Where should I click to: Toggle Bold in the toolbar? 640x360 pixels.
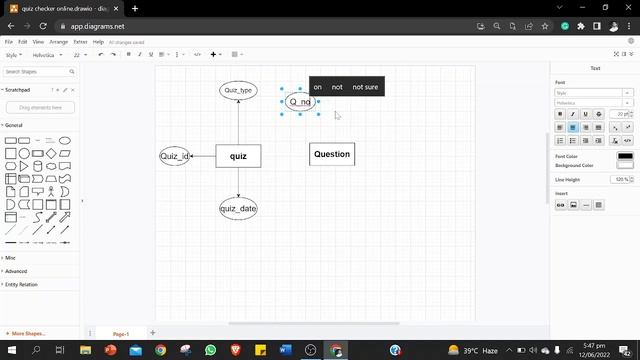(129, 55)
